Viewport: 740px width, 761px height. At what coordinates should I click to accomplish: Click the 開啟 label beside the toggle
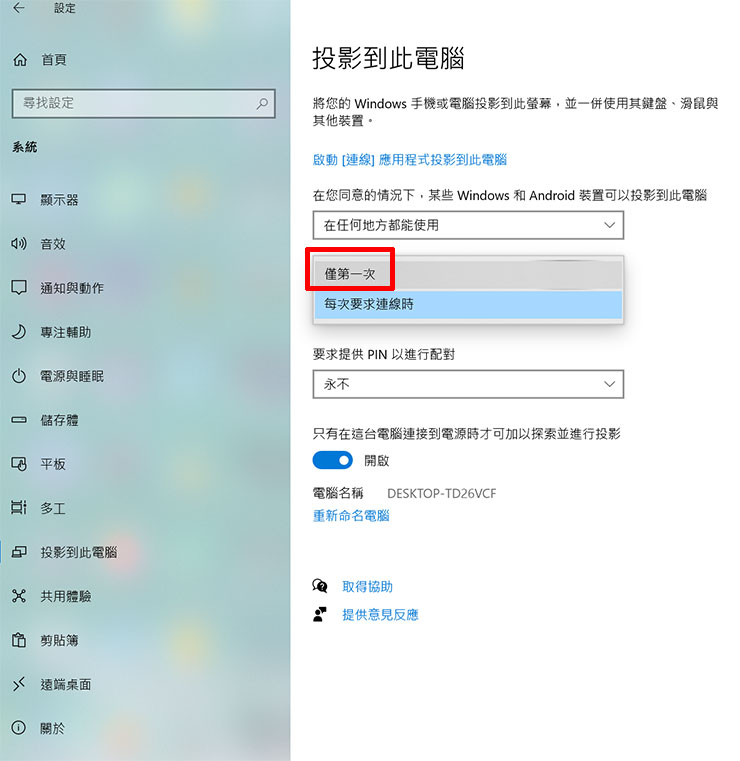(x=377, y=460)
